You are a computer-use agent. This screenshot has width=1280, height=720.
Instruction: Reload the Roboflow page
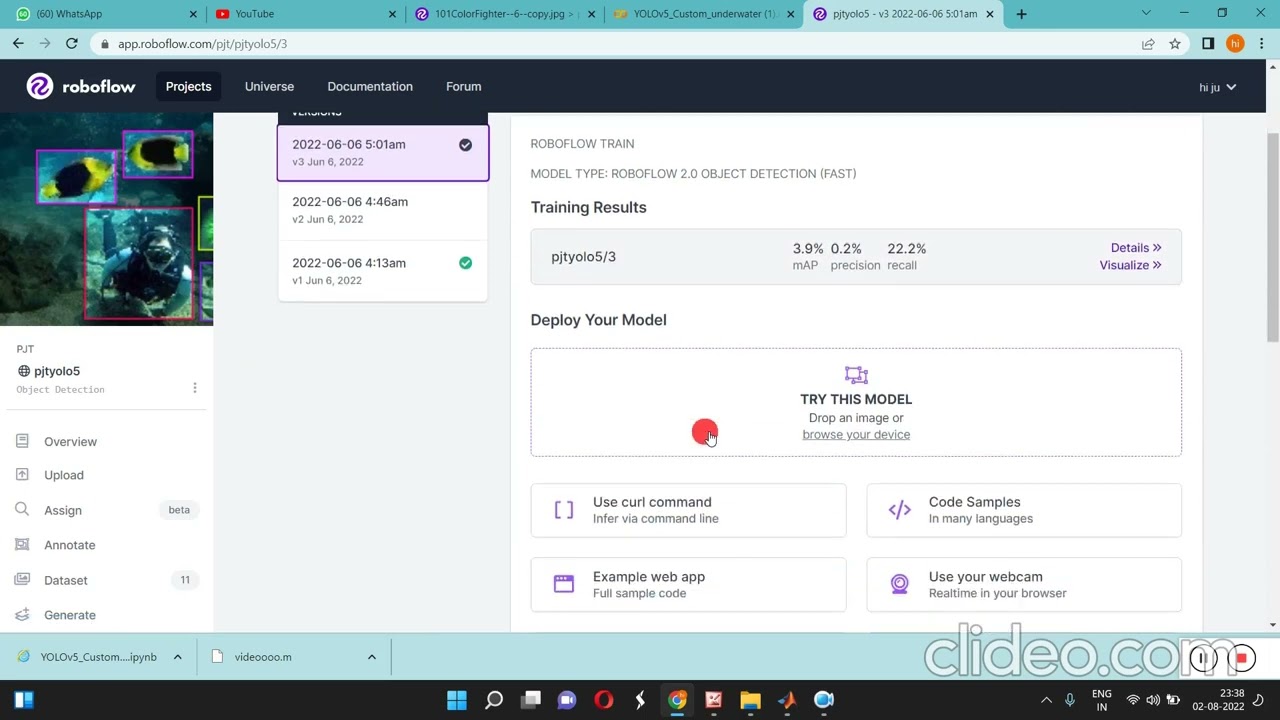click(72, 44)
